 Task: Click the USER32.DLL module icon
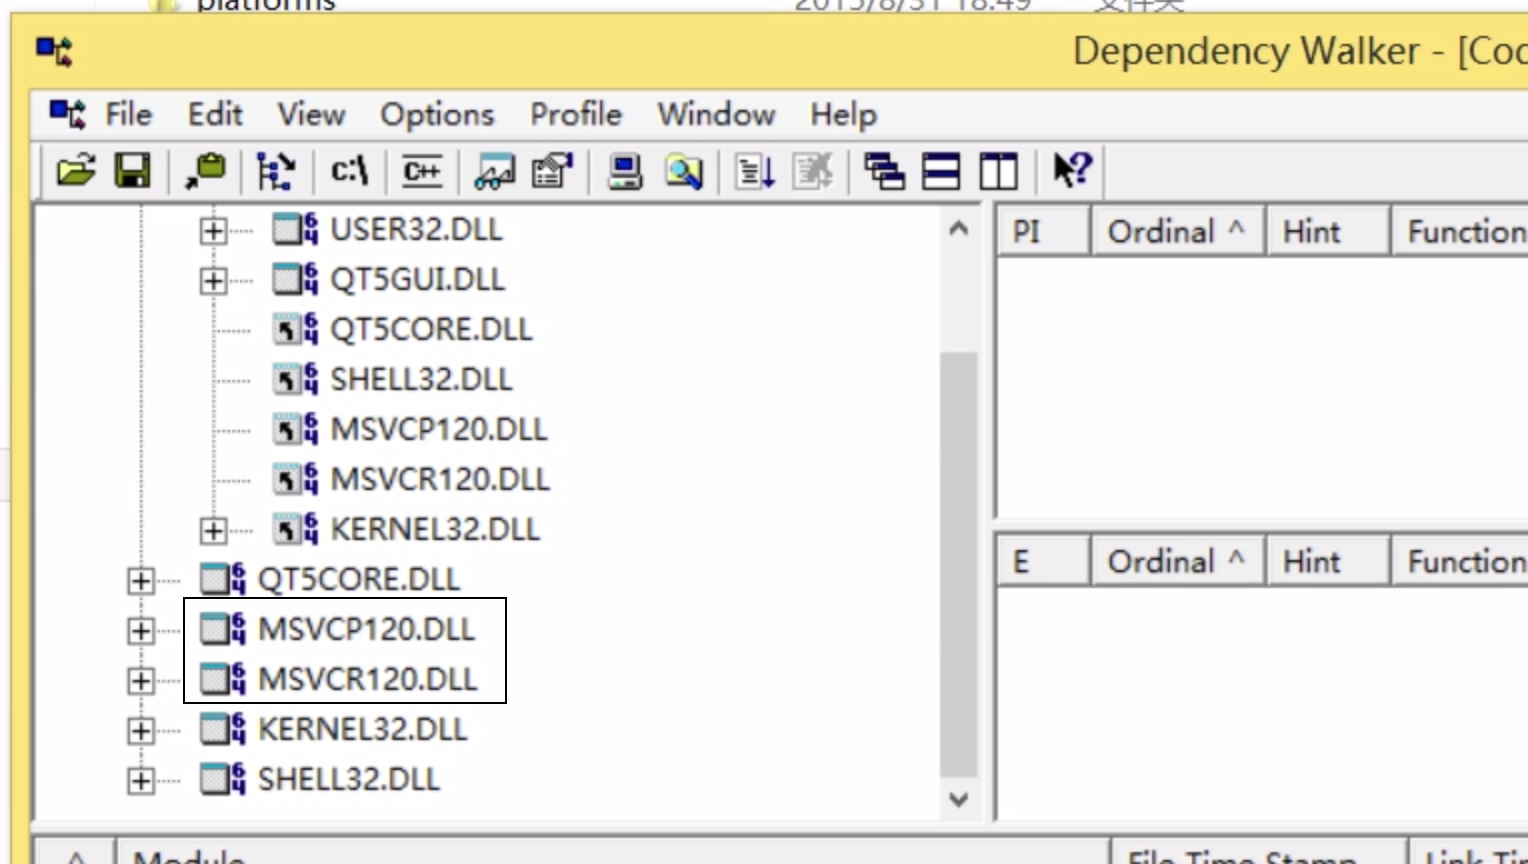[295, 229]
